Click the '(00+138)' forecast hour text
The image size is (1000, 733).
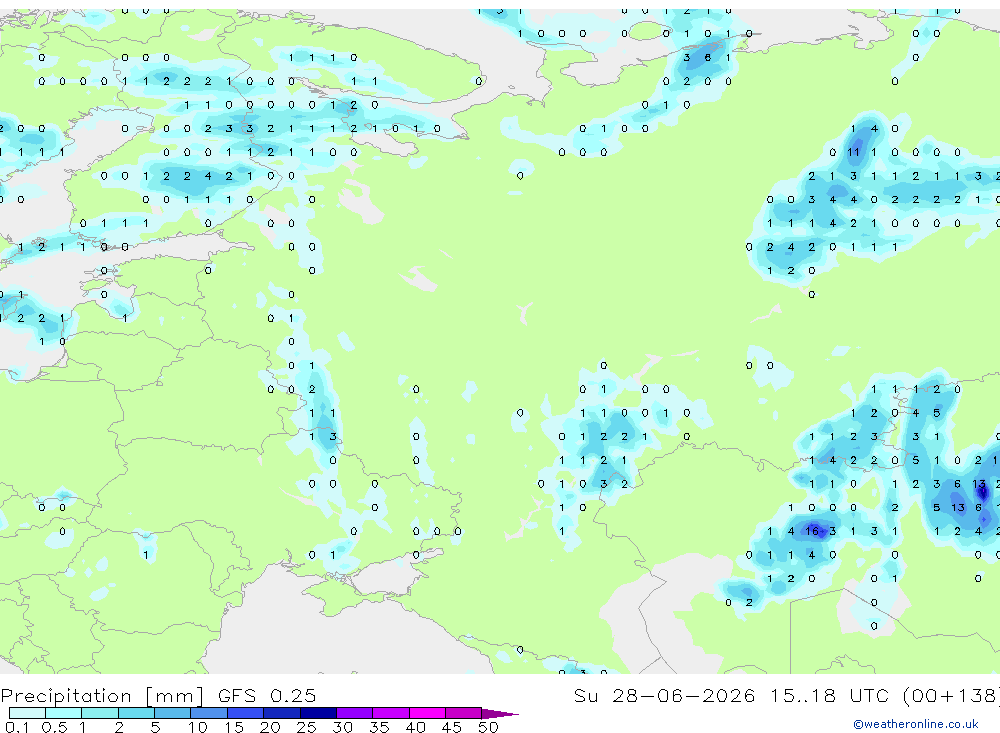pos(951,695)
